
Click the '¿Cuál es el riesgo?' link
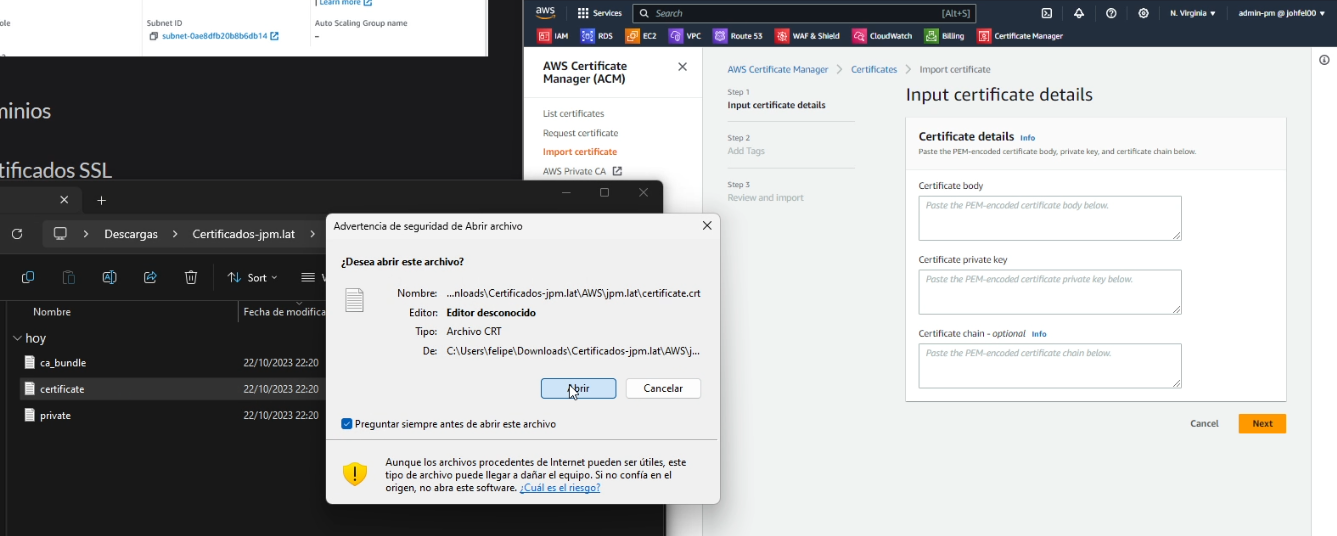(x=560, y=488)
